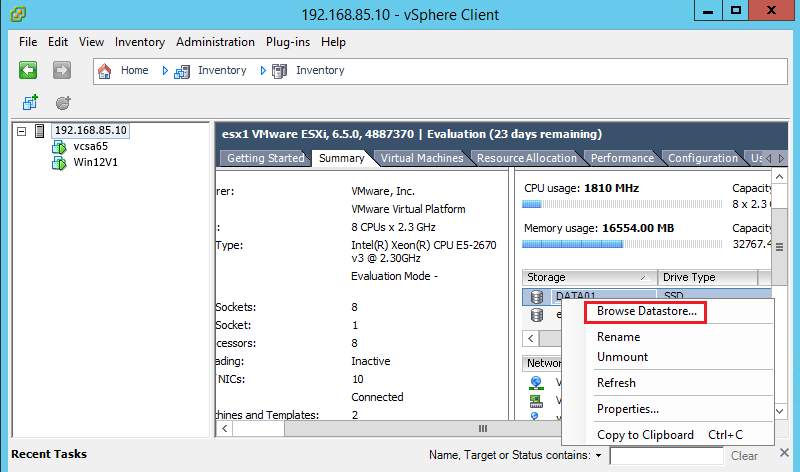Image resolution: width=800 pixels, height=472 pixels.
Task: Click the second datastore disk icon below DATA01
Action: (x=537, y=315)
